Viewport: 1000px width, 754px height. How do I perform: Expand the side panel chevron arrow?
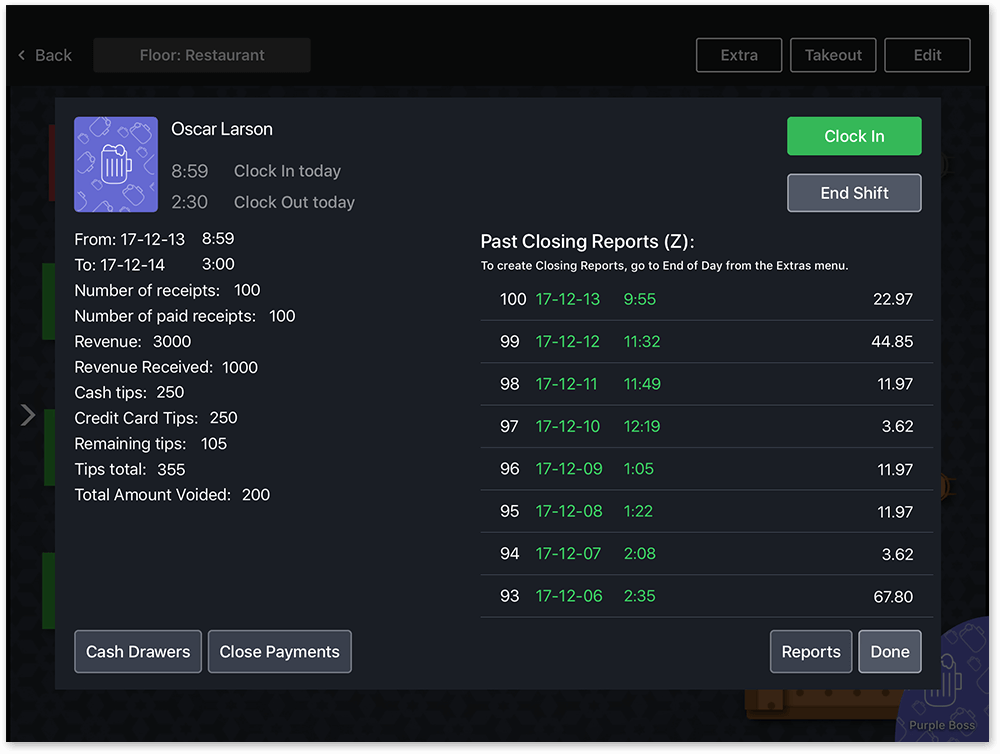coord(28,415)
